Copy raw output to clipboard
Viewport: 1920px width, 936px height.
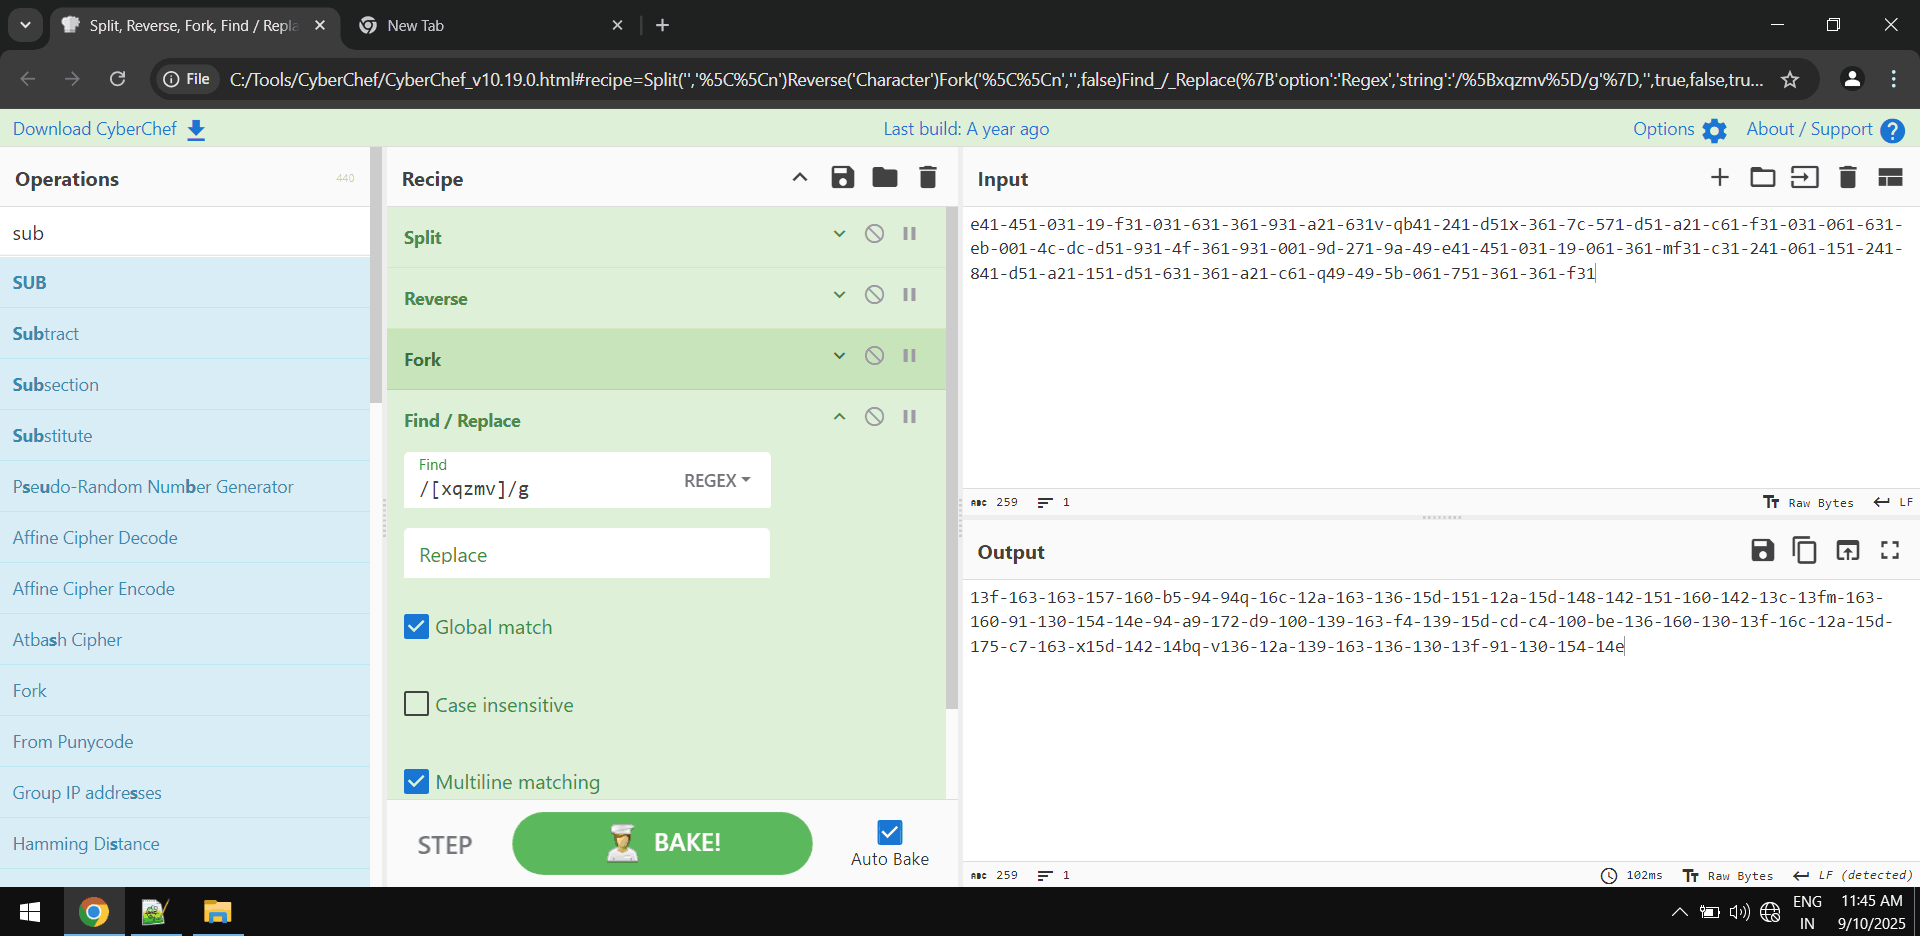[x=1805, y=550]
